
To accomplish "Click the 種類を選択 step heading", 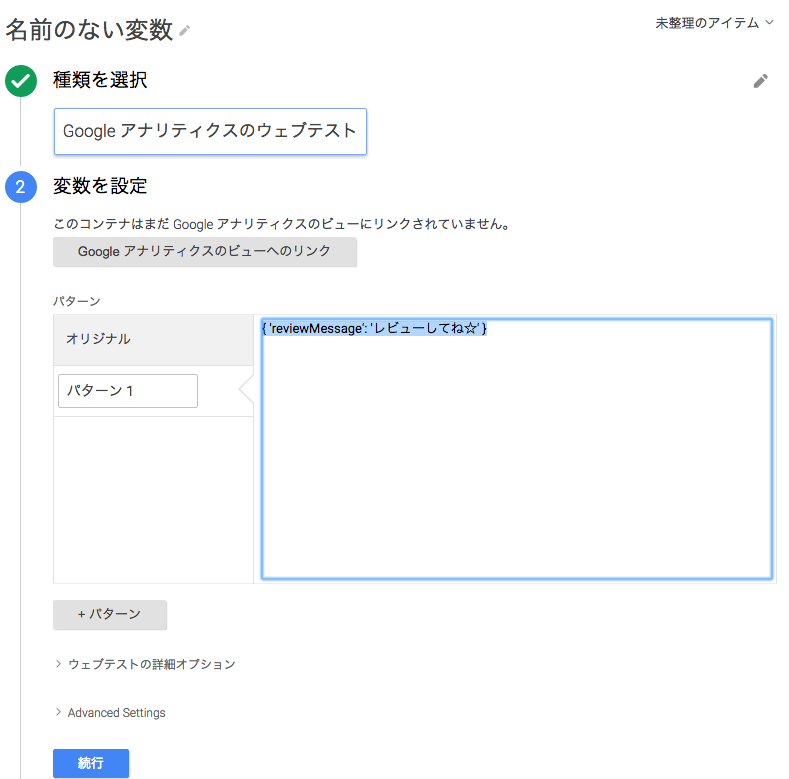I will (x=100, y=80).
